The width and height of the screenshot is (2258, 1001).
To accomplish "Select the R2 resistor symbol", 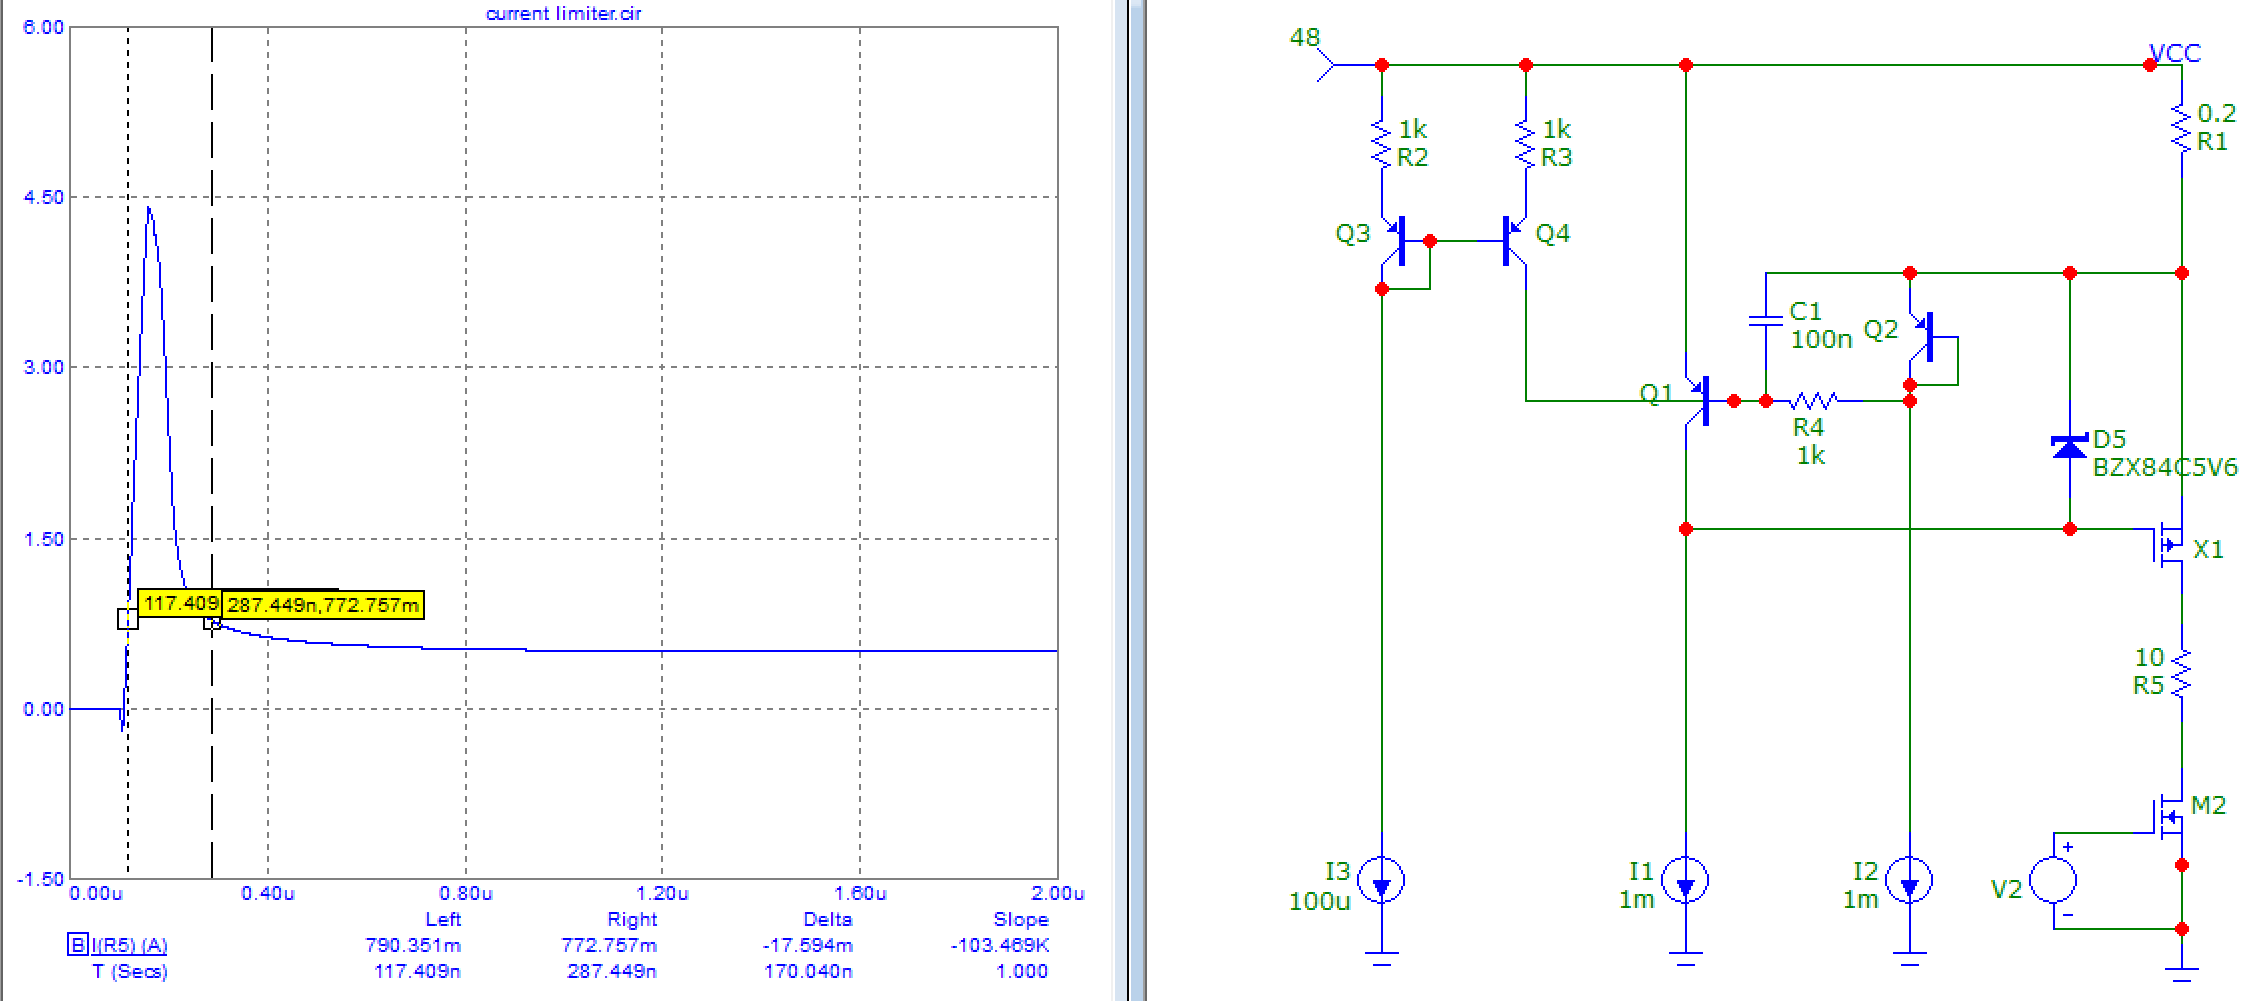I will click(x=1382, y=144).
